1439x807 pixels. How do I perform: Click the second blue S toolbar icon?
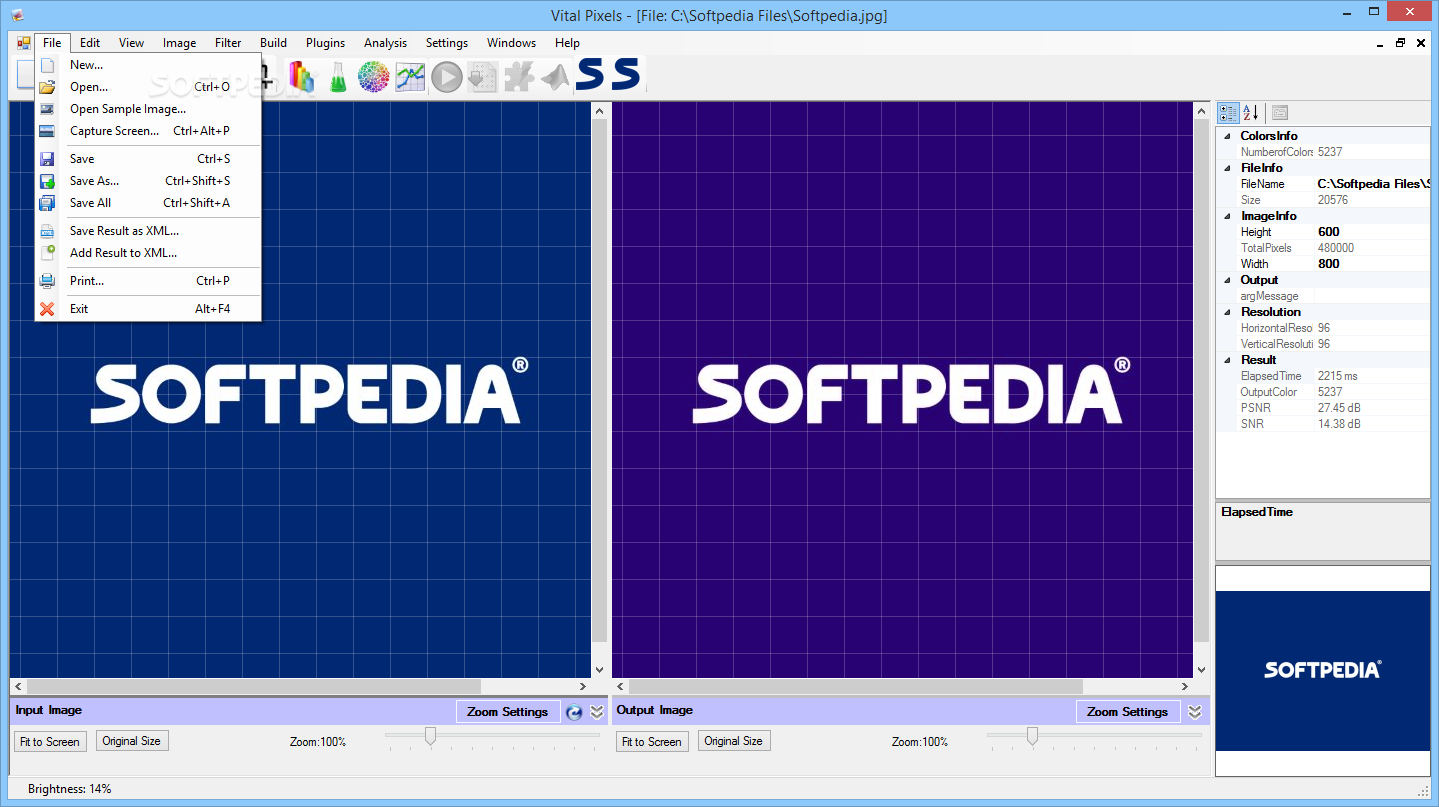coord(625,75)
